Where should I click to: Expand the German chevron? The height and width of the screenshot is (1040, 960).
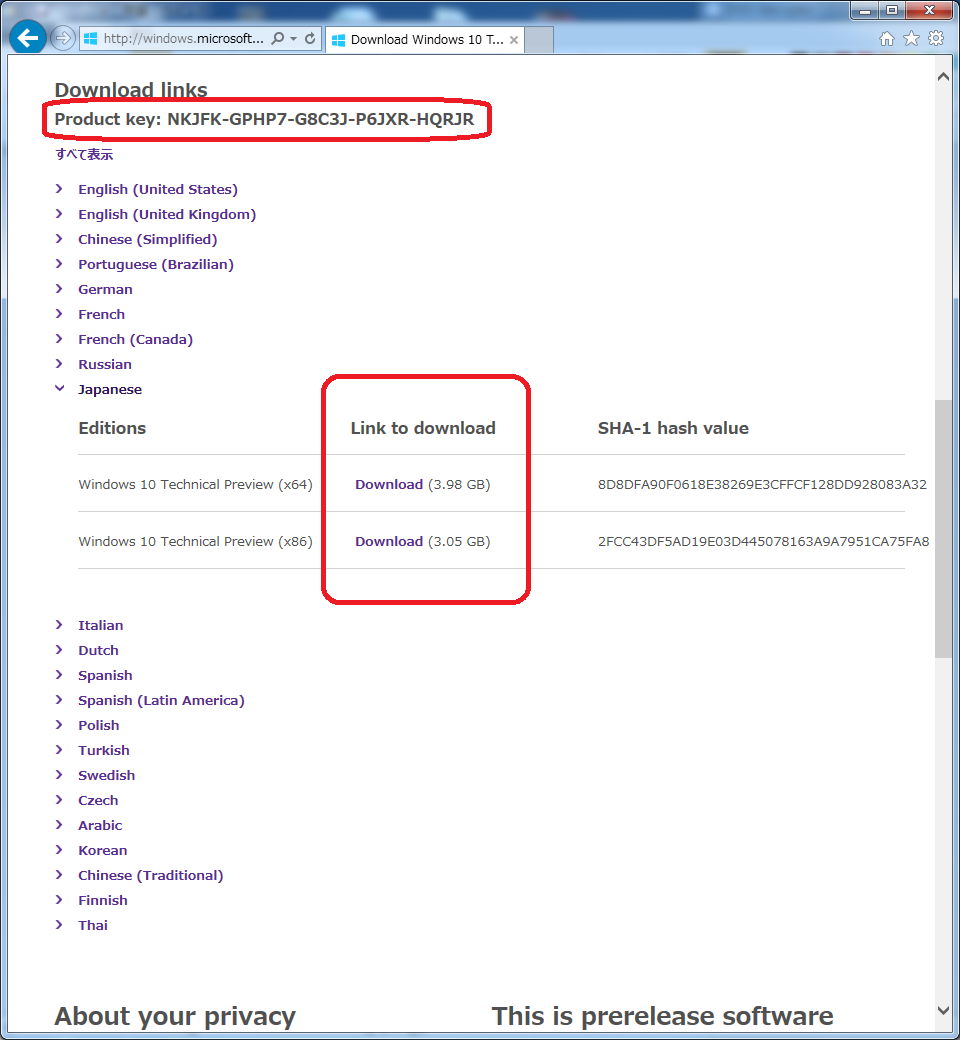pos(59,289)
